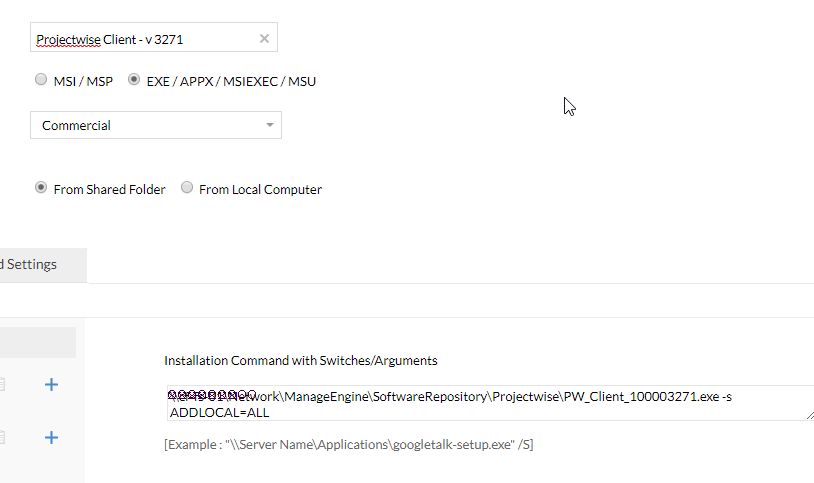Click the installation command text area
This screenshot has width=814, height=483.
pos(490,404)
